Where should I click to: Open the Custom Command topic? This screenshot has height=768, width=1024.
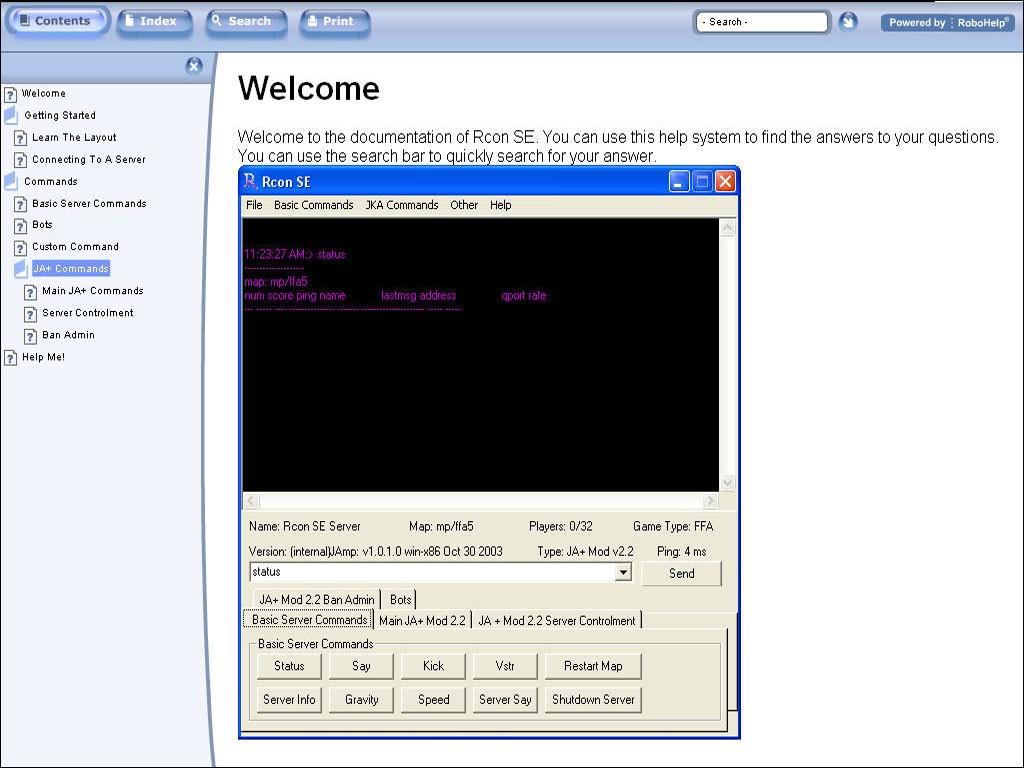point(75,247)
